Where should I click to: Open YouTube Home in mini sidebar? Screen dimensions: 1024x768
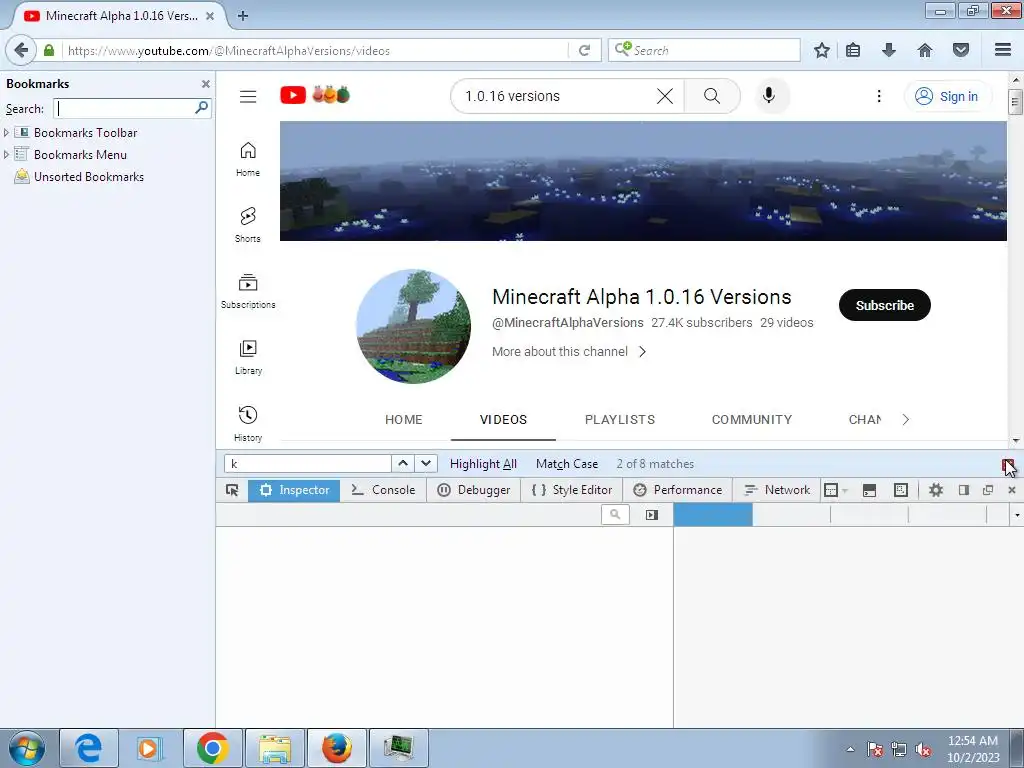click(x=248, y=159)
